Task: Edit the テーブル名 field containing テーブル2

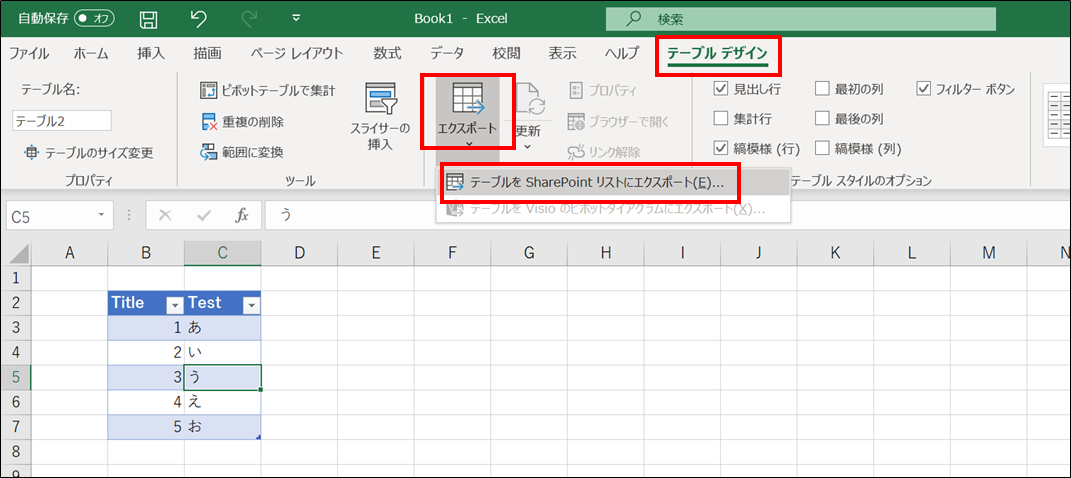Action: pos(61,121)
